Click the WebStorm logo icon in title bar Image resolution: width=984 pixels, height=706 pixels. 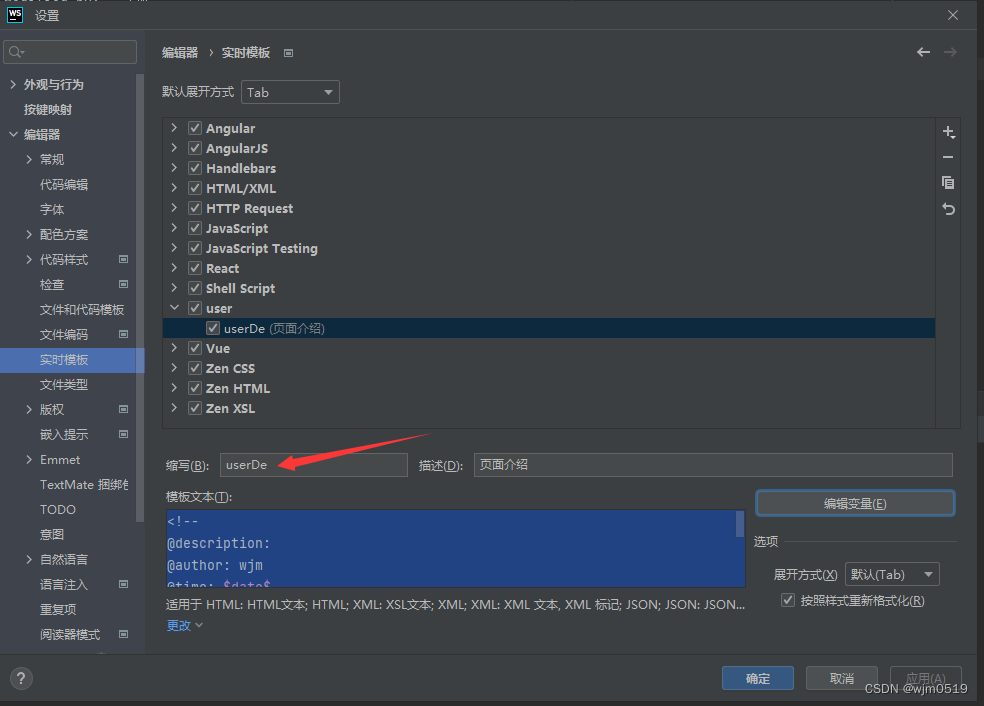[x=15, y=15]
